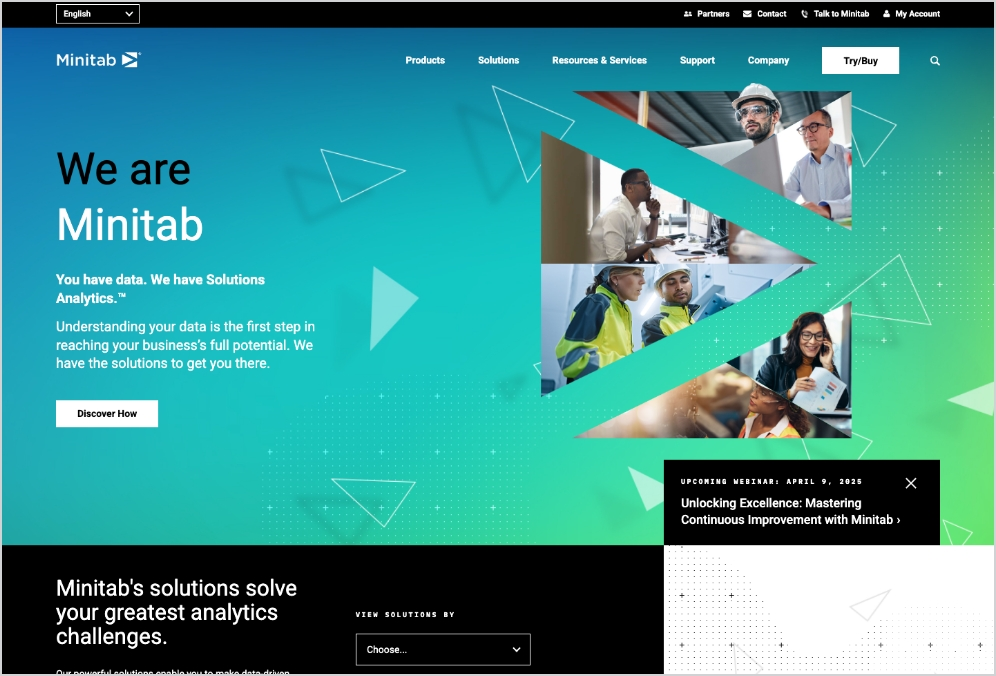
Task: Open the Contact link
Action: coord(771,13)
